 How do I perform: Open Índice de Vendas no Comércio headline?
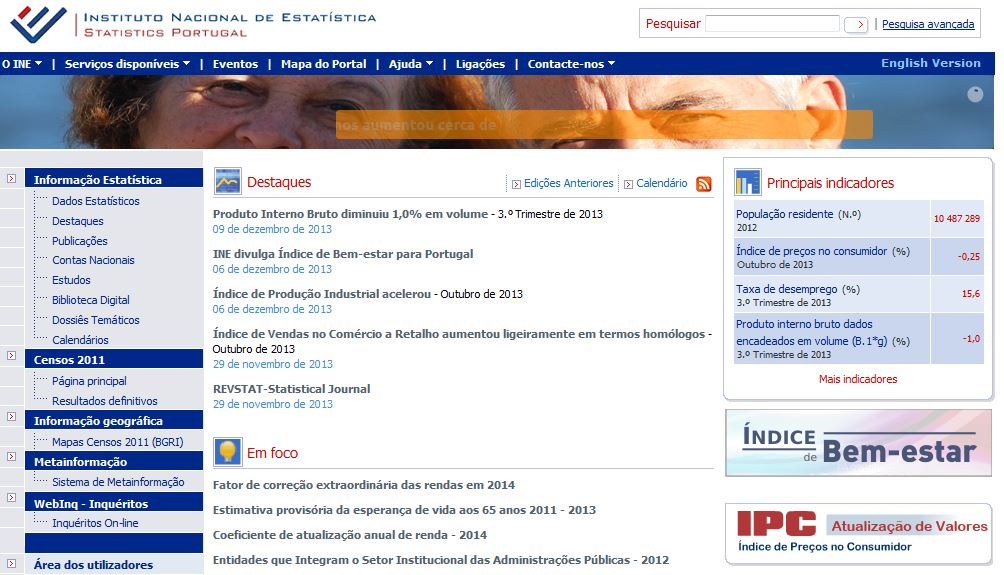tap(458, 334)
